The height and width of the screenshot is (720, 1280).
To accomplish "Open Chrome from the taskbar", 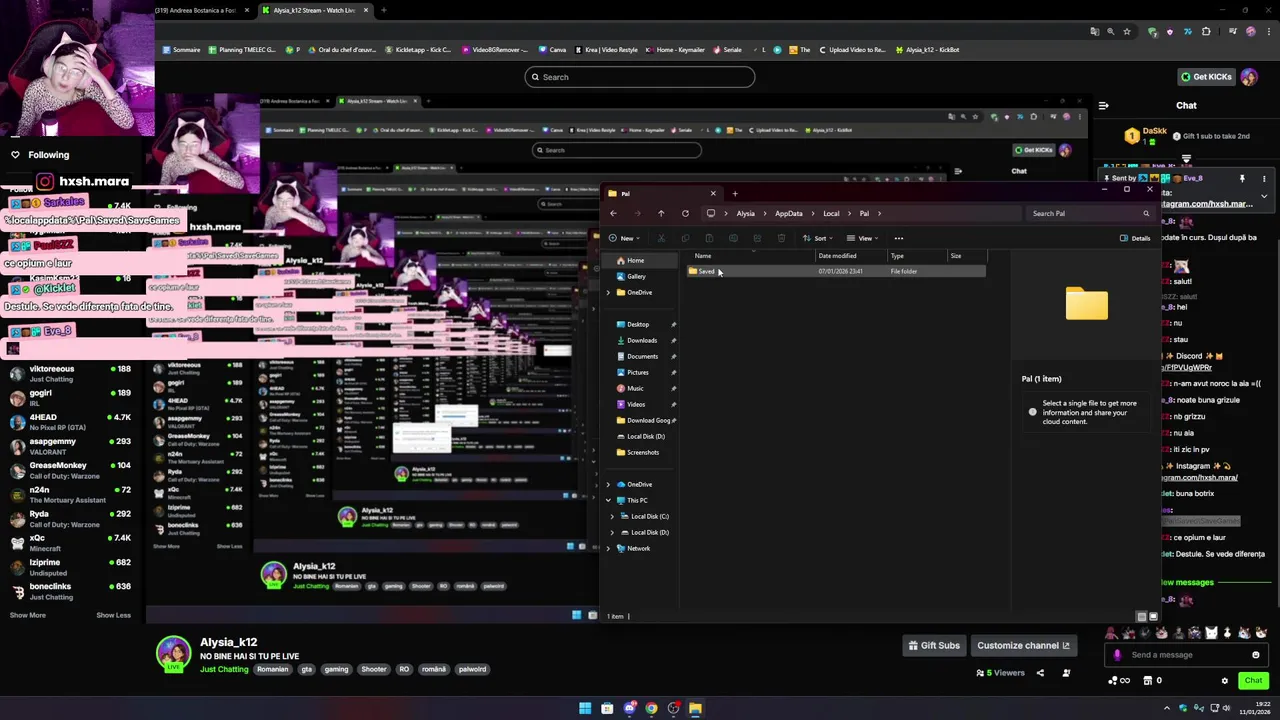I will [651, 708].
